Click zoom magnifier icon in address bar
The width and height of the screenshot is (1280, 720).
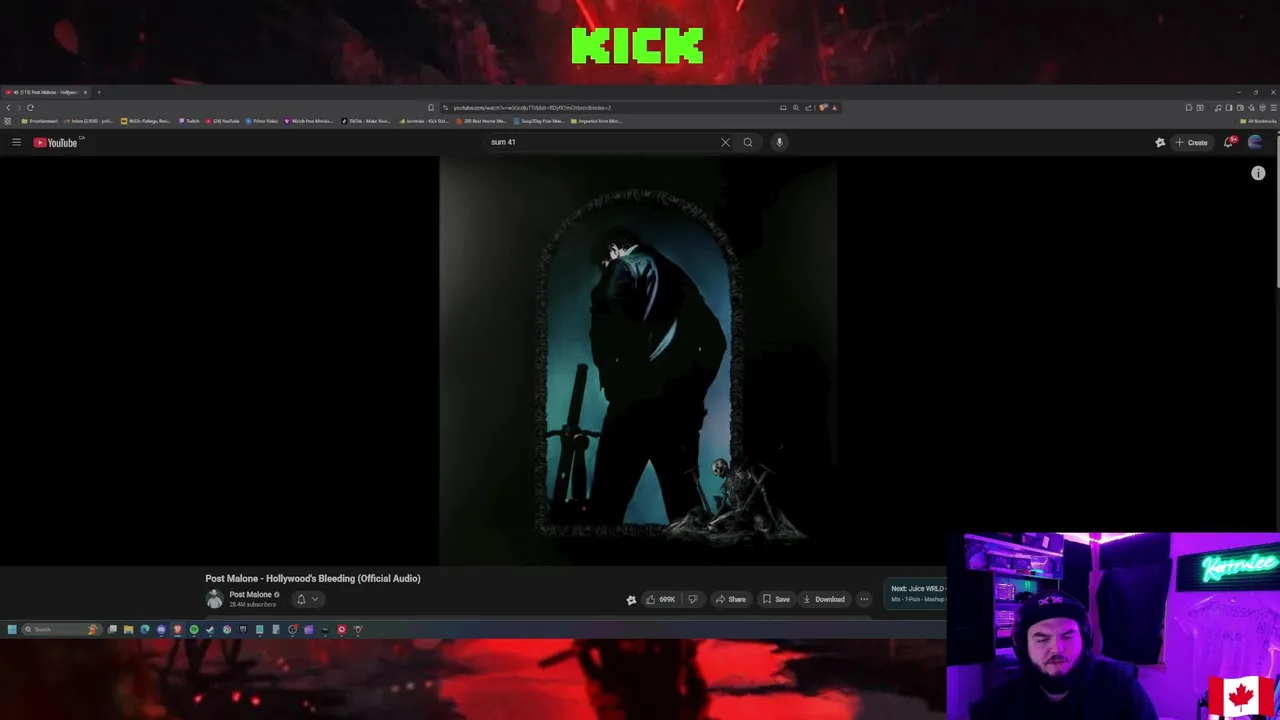tap(796, 107)
